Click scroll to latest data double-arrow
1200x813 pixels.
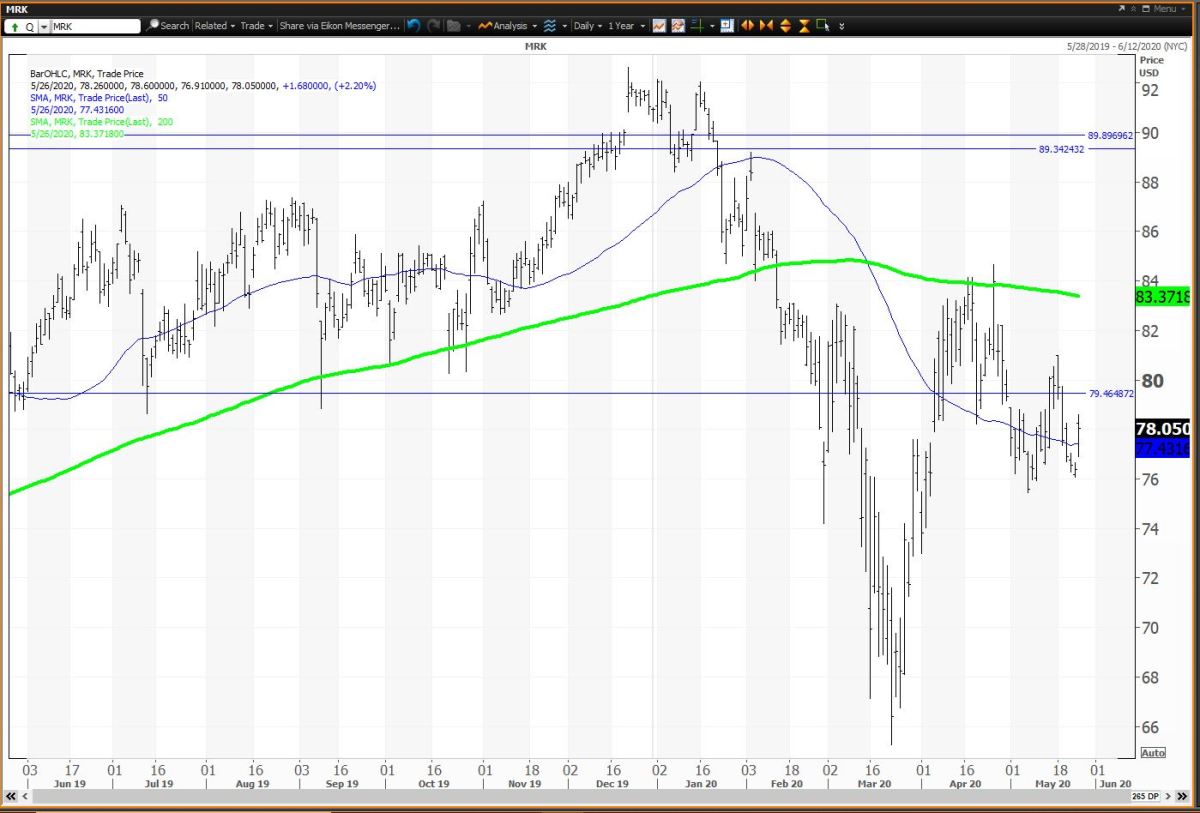1182,797
